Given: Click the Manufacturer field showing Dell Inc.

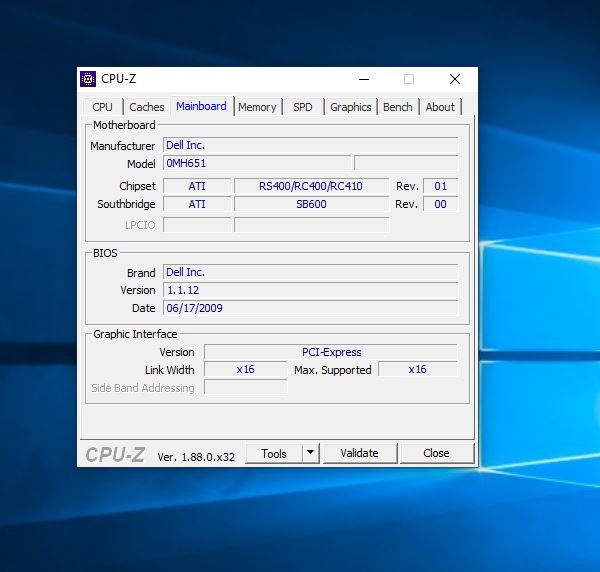Looking at the screenshot, I should pos(310,145).
